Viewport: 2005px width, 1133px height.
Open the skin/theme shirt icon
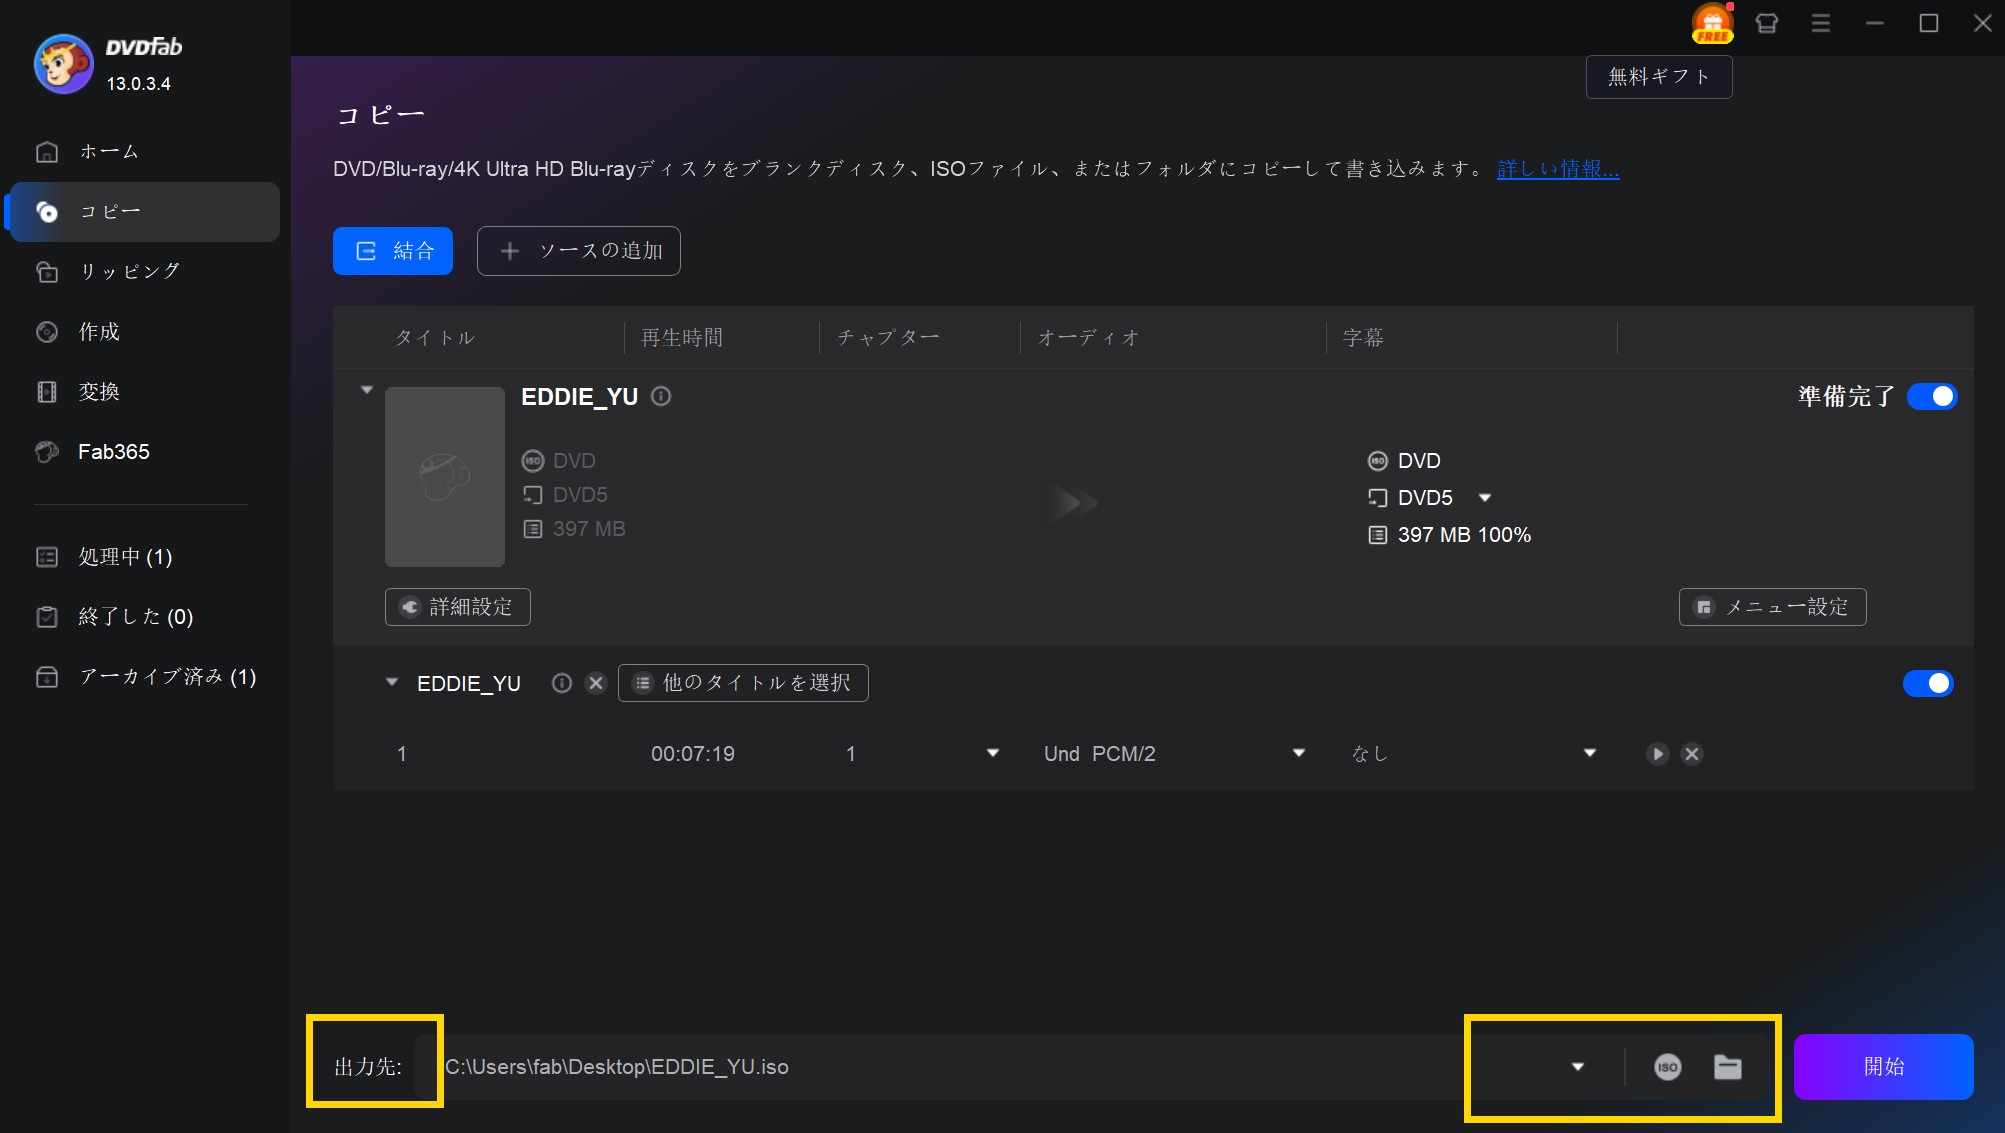coord(1767,23)
